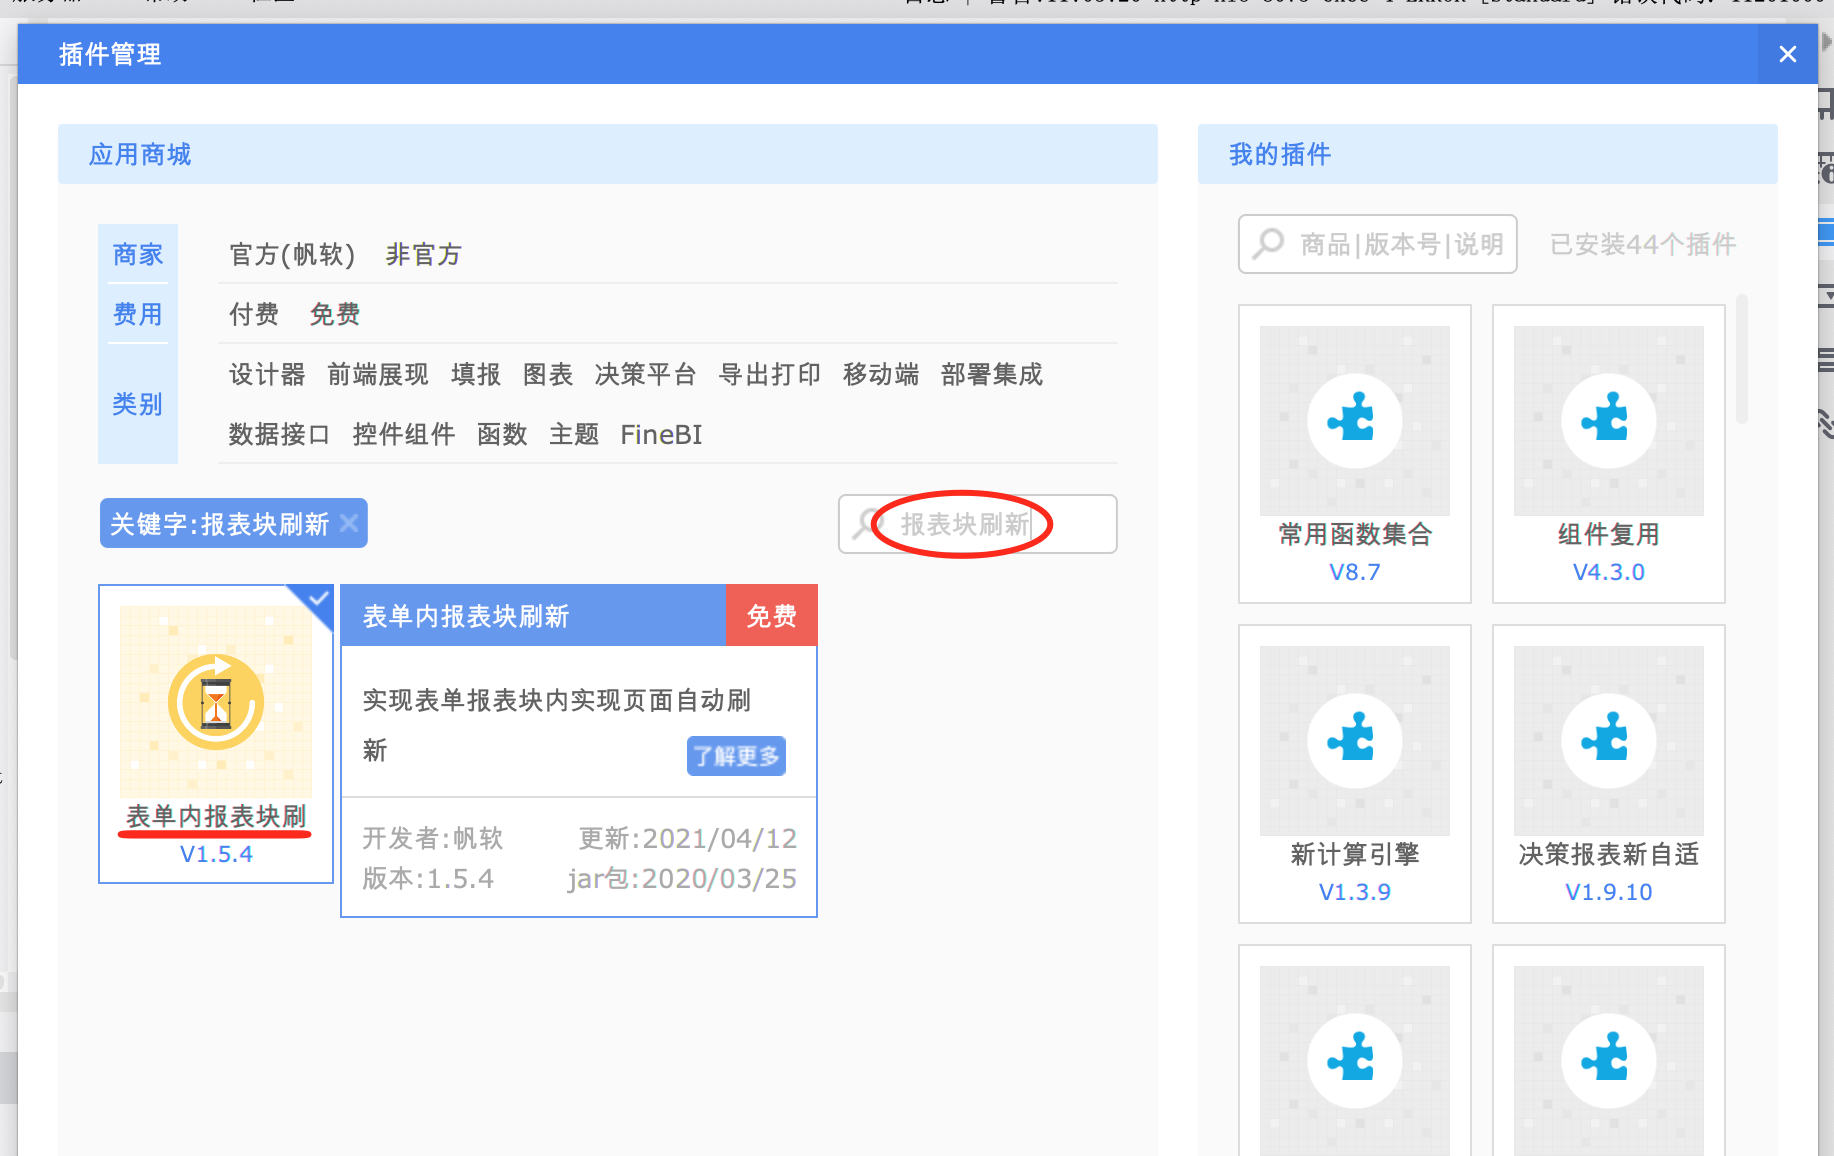Click the store keyword search field

point(978,523)
